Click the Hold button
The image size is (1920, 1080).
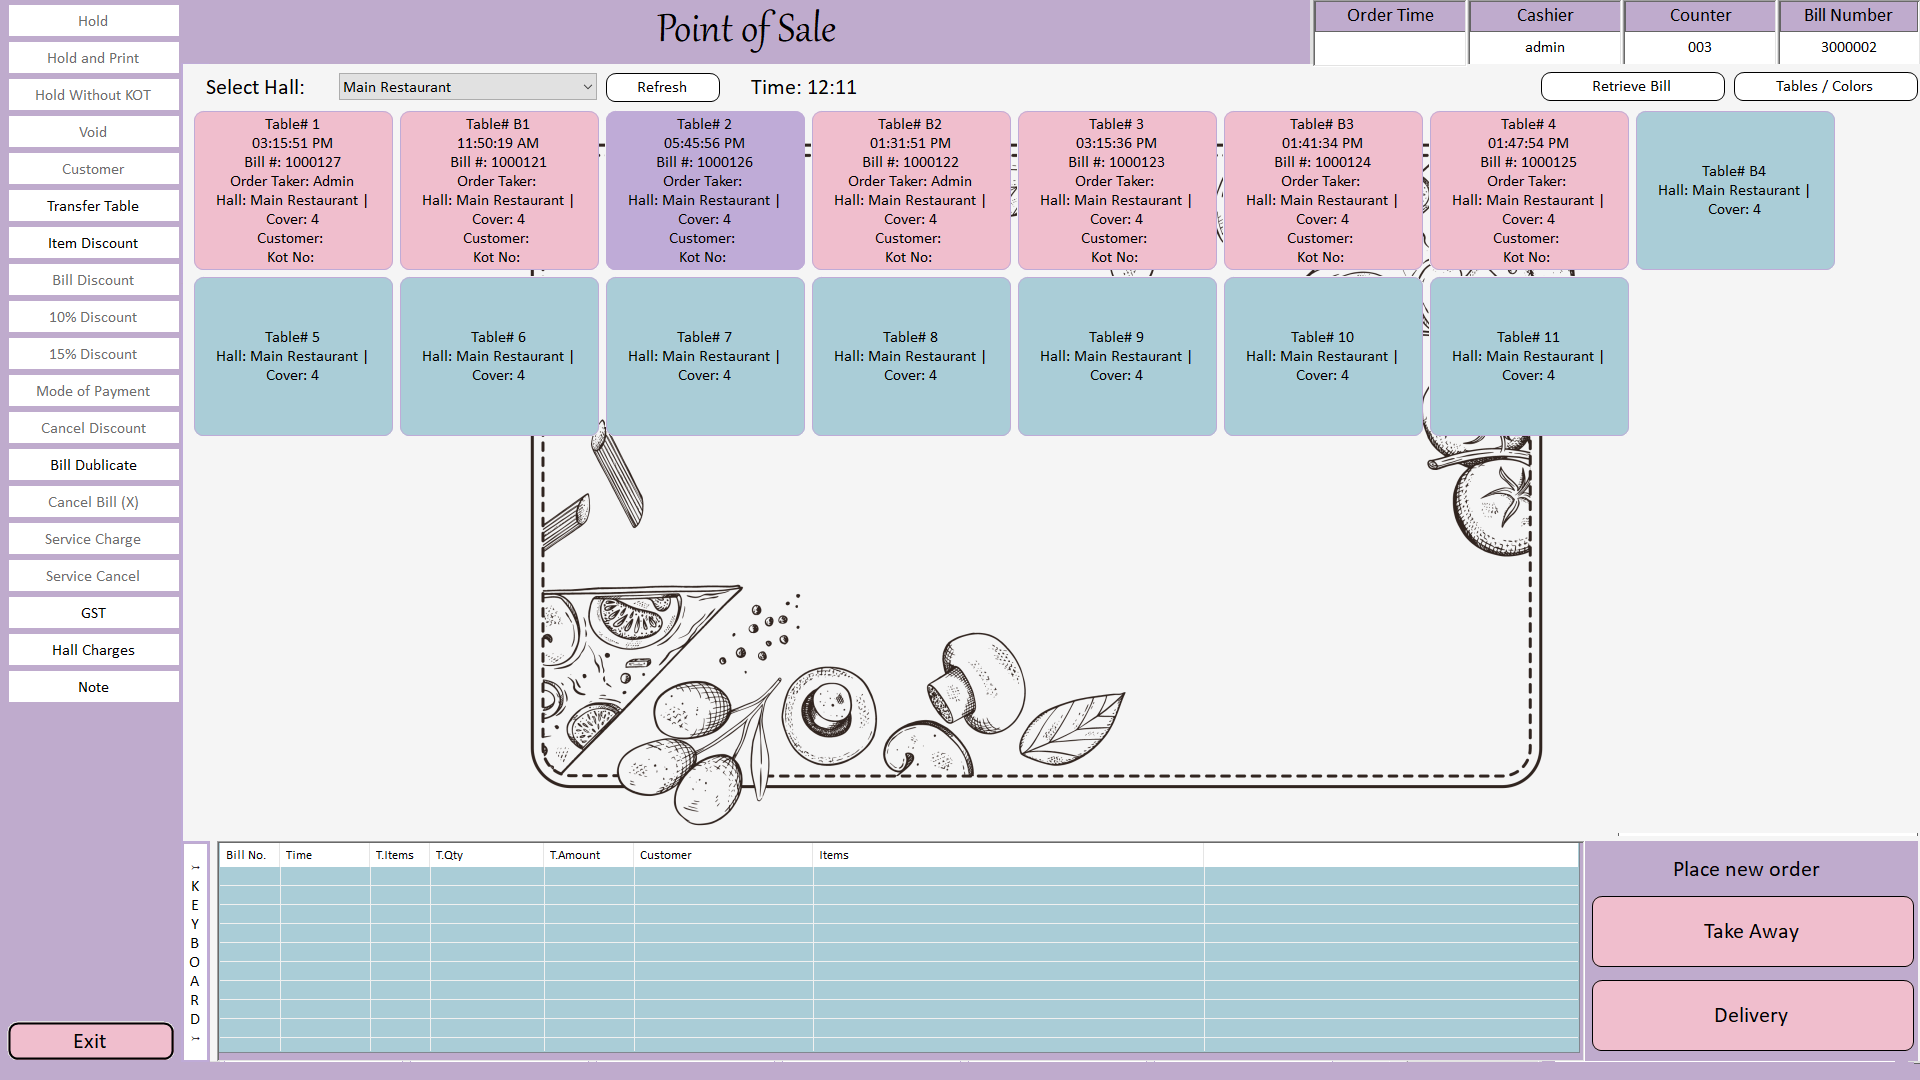point(94,21)
